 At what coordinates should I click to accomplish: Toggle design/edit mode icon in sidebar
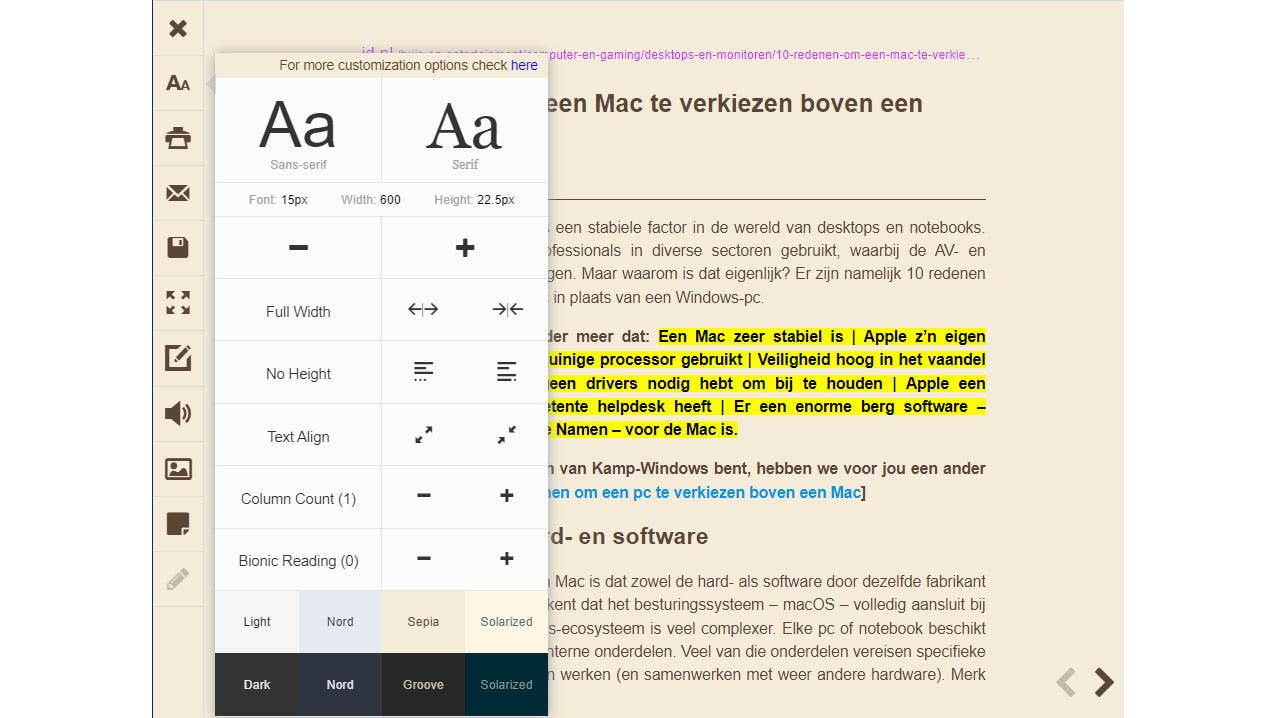(x=178, y=358)
